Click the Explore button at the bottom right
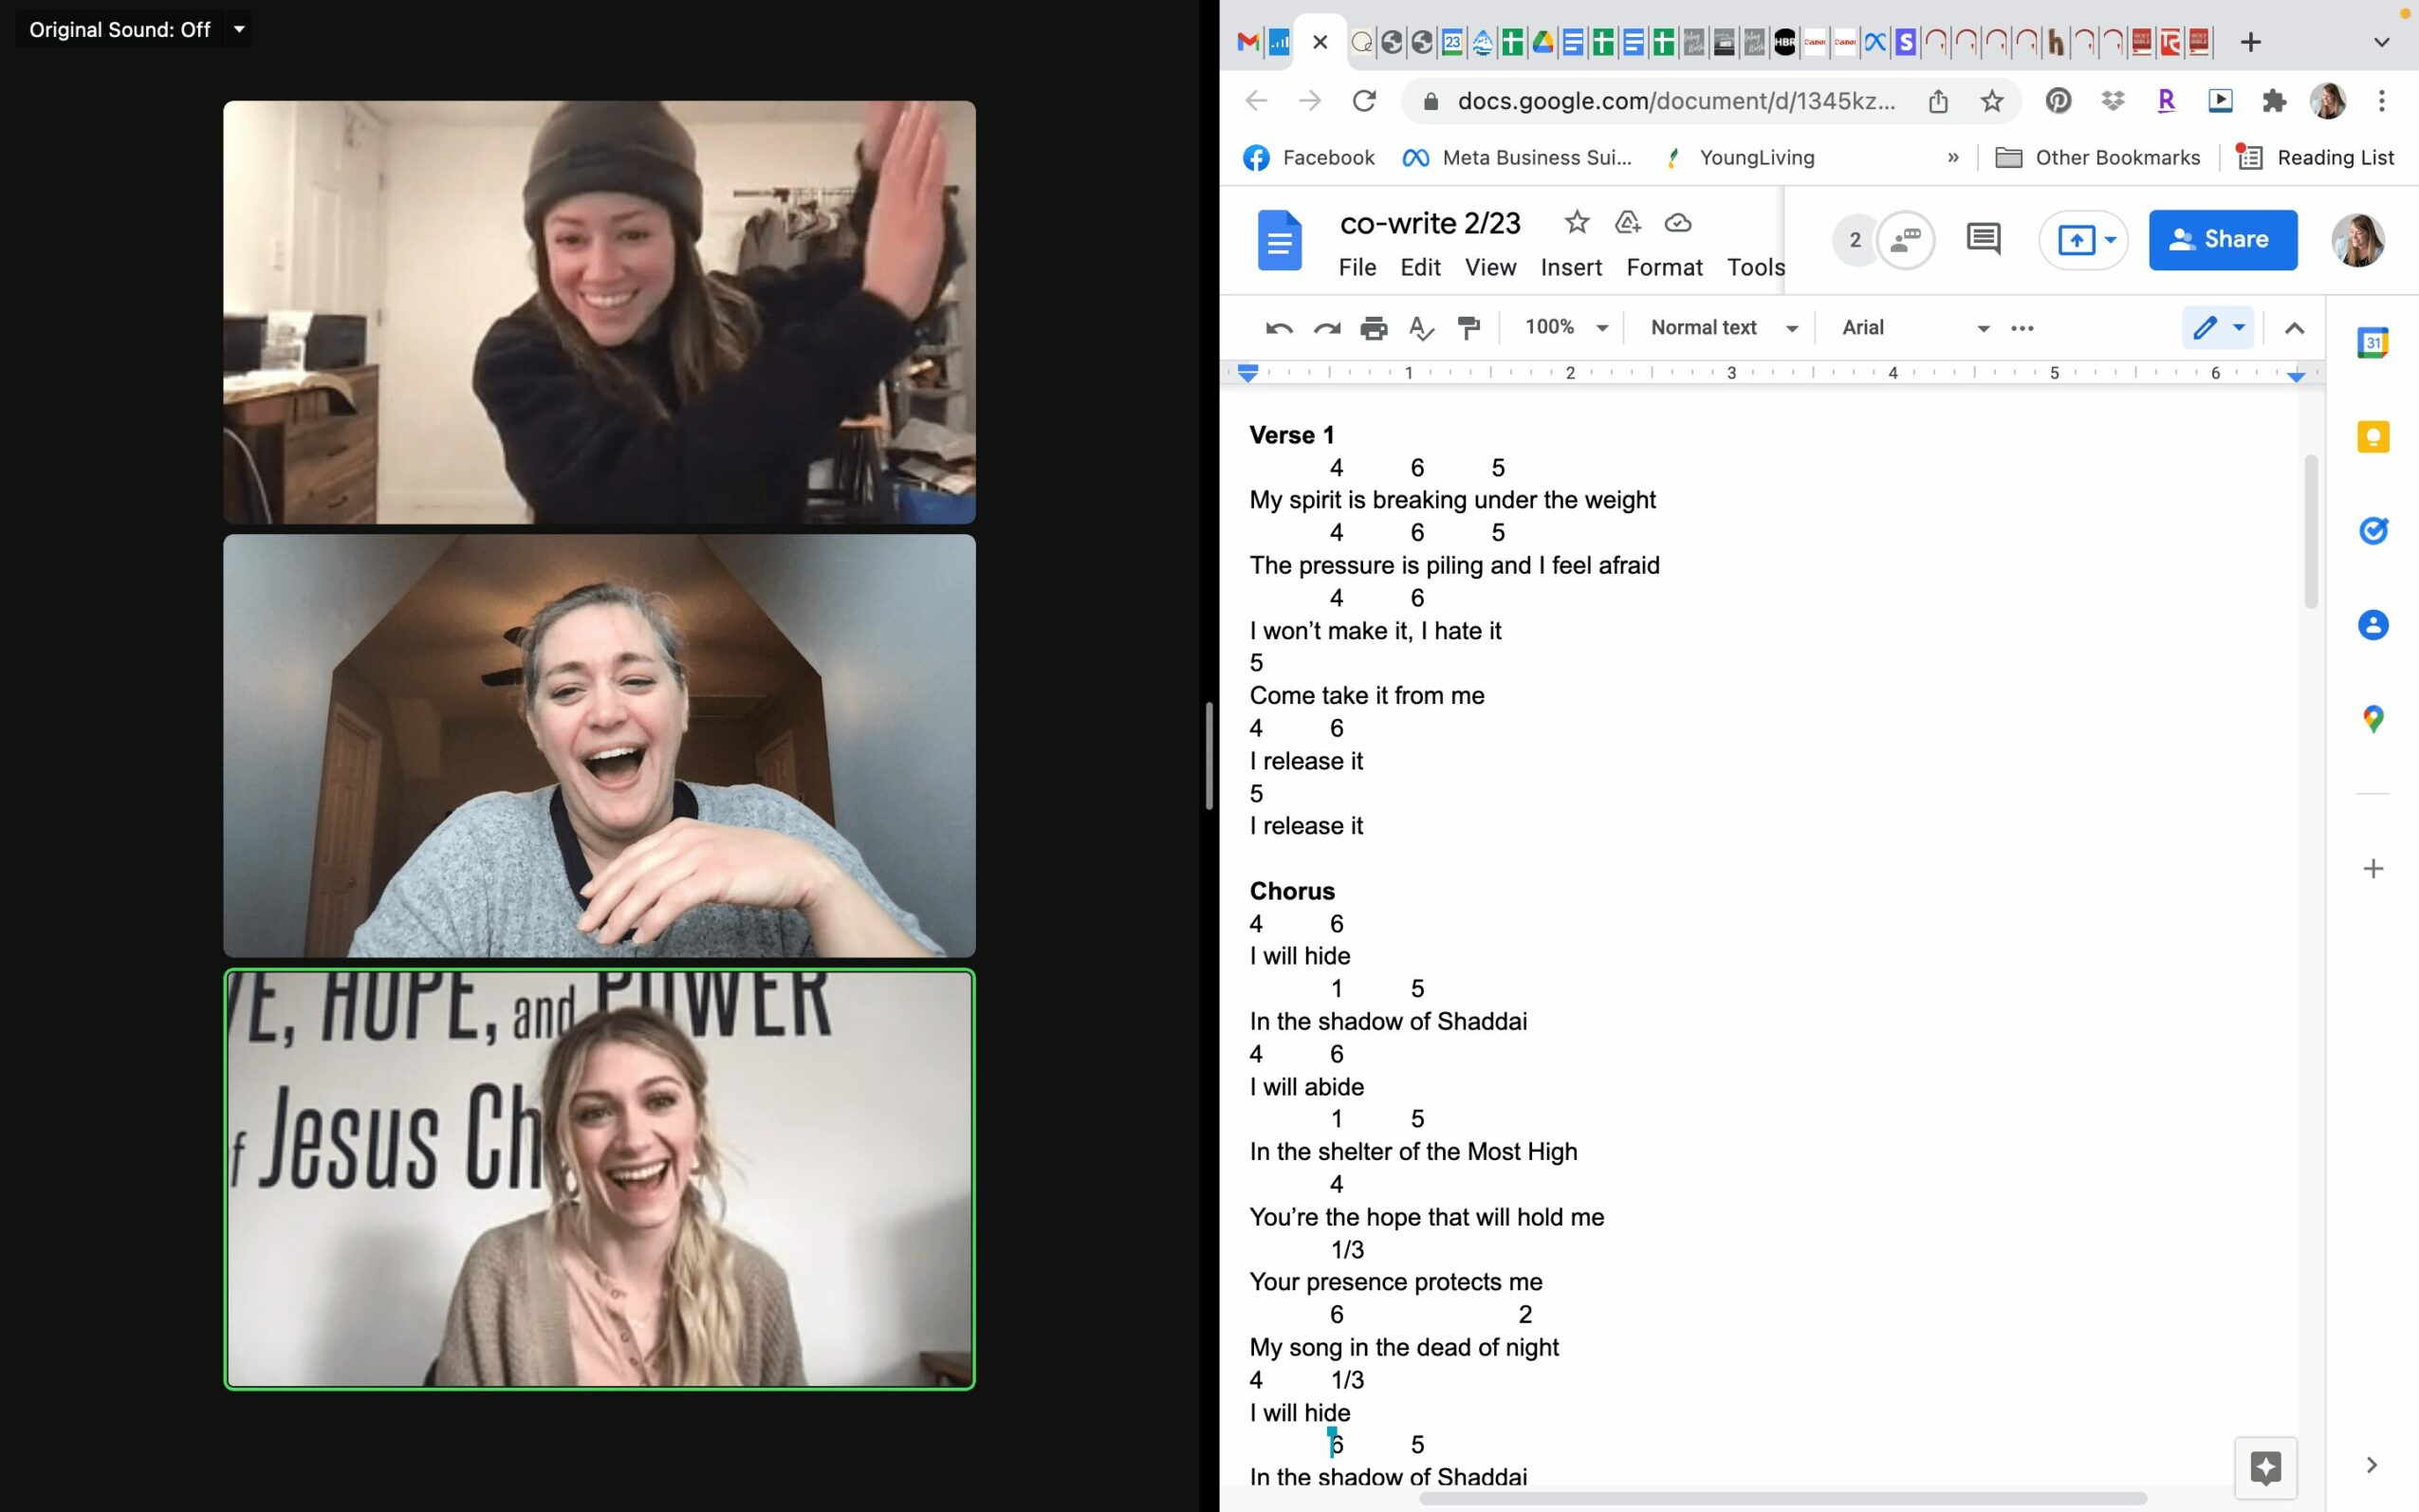The width and height of the screenshot is (2419, 1512). (2265, 1468)
